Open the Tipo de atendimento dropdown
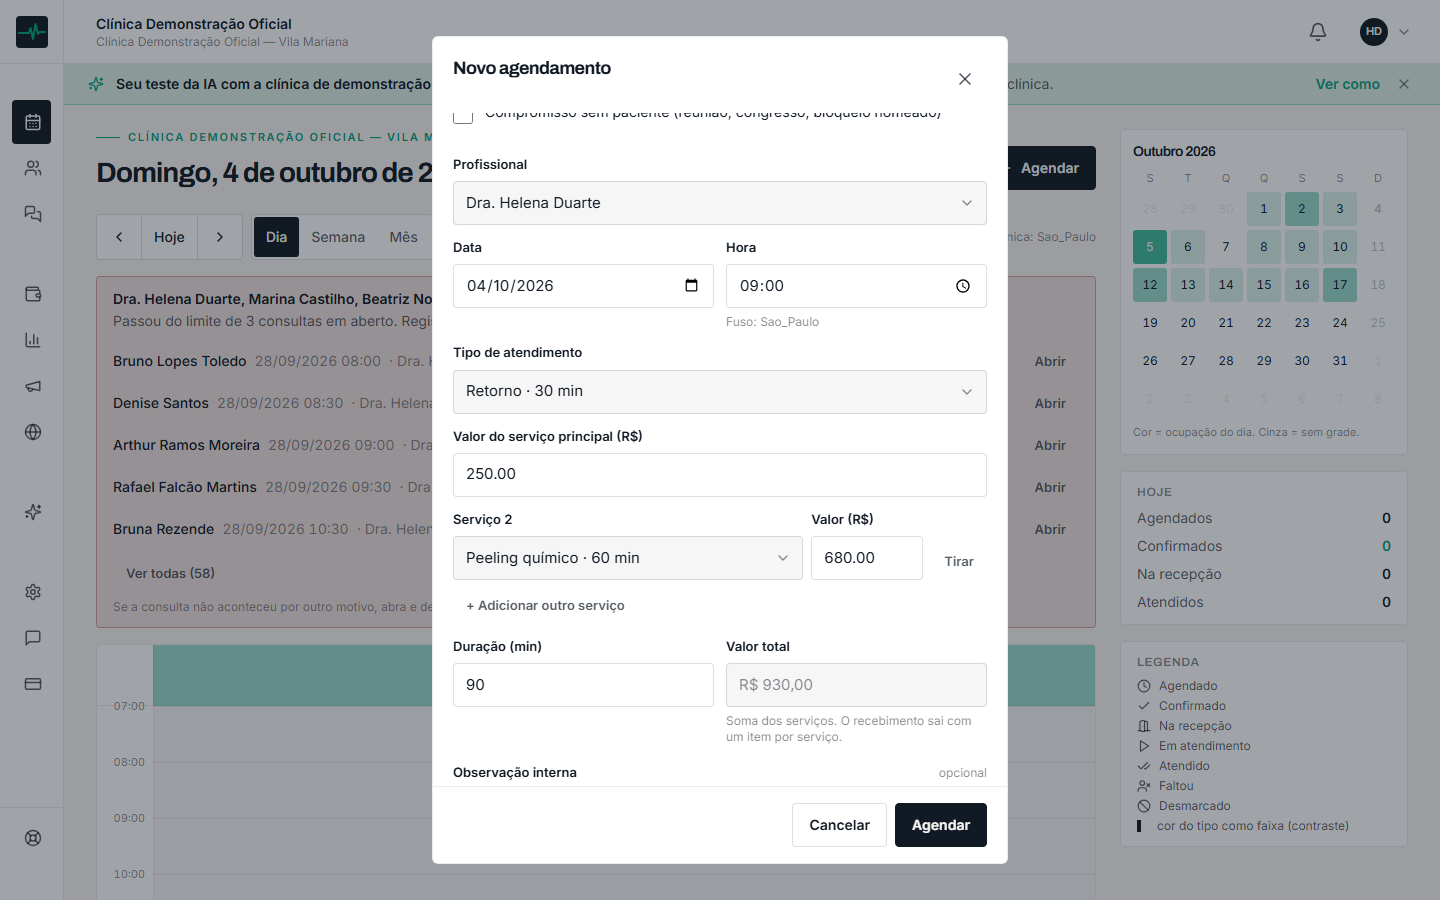Viewport: 1440px width, 900px height. pyautogui.click(x=720, y=392)
